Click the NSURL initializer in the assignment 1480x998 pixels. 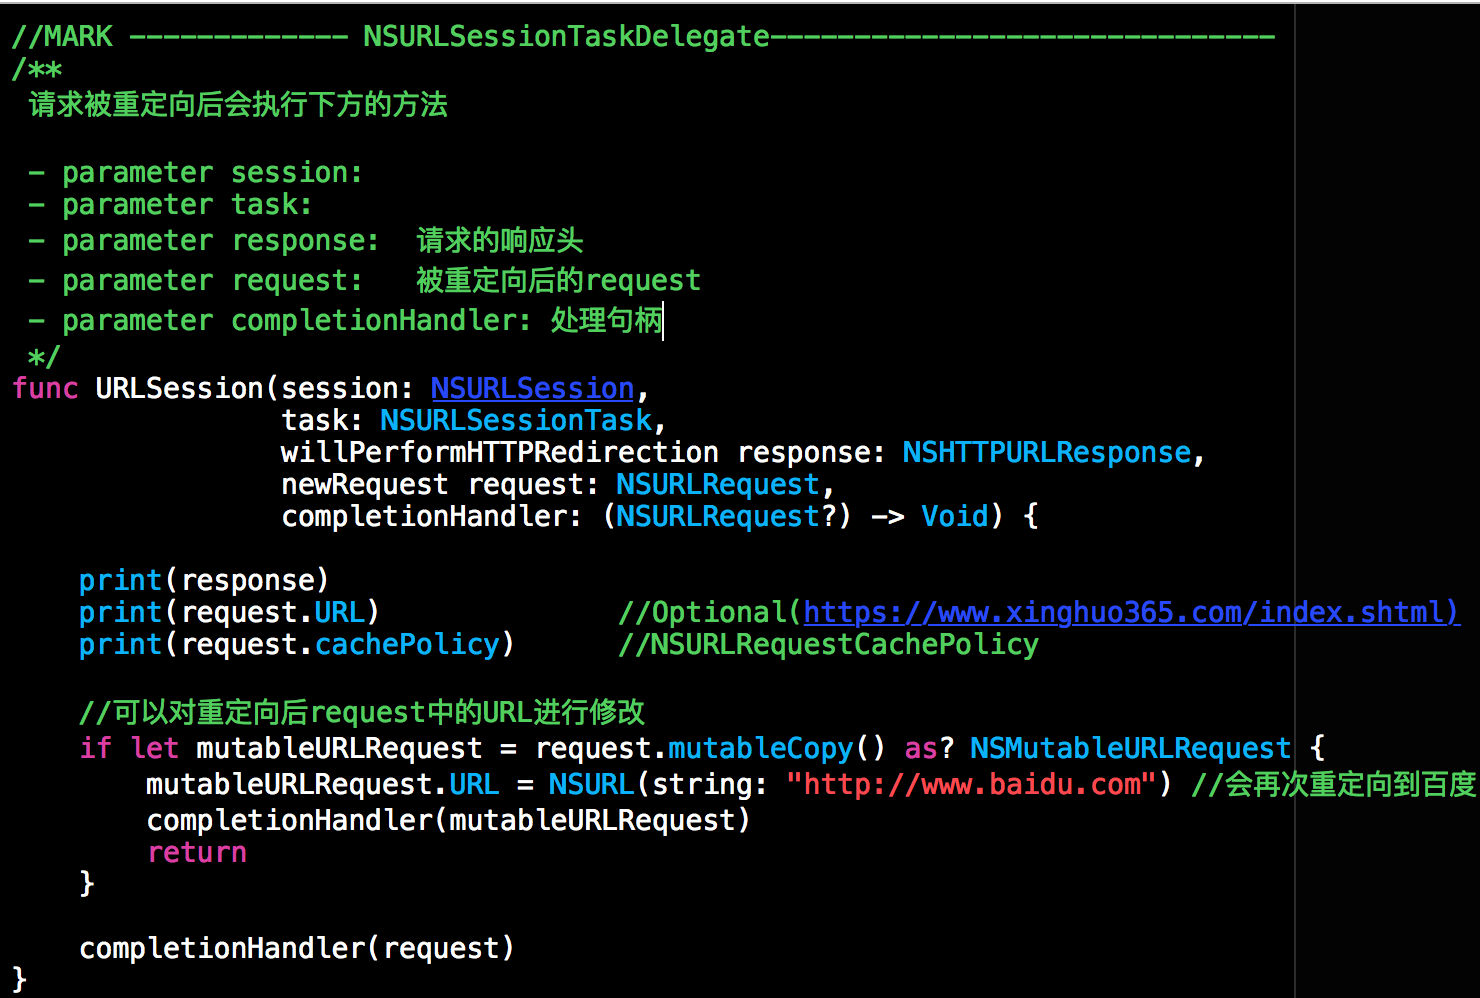point(591,784)
